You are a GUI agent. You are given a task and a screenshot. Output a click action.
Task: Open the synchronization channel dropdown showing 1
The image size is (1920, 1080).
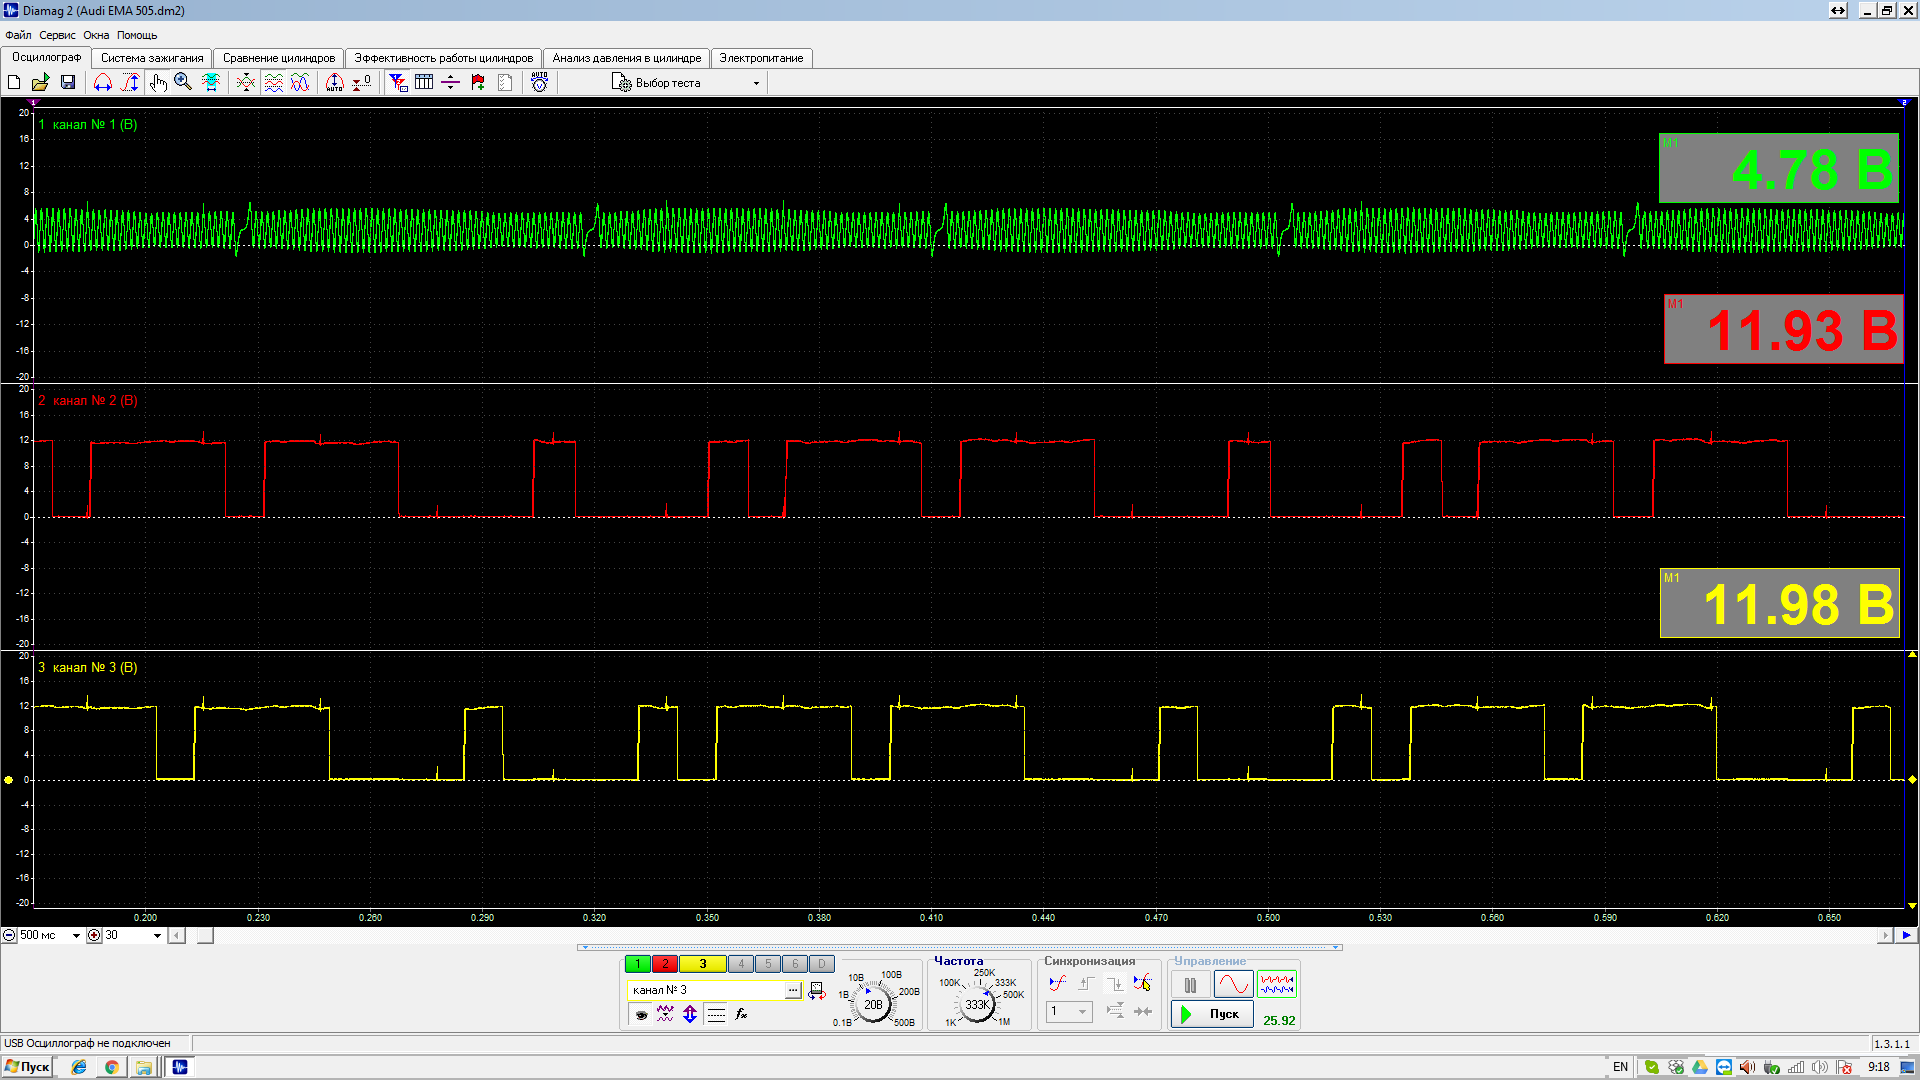click(1069, 1011)
